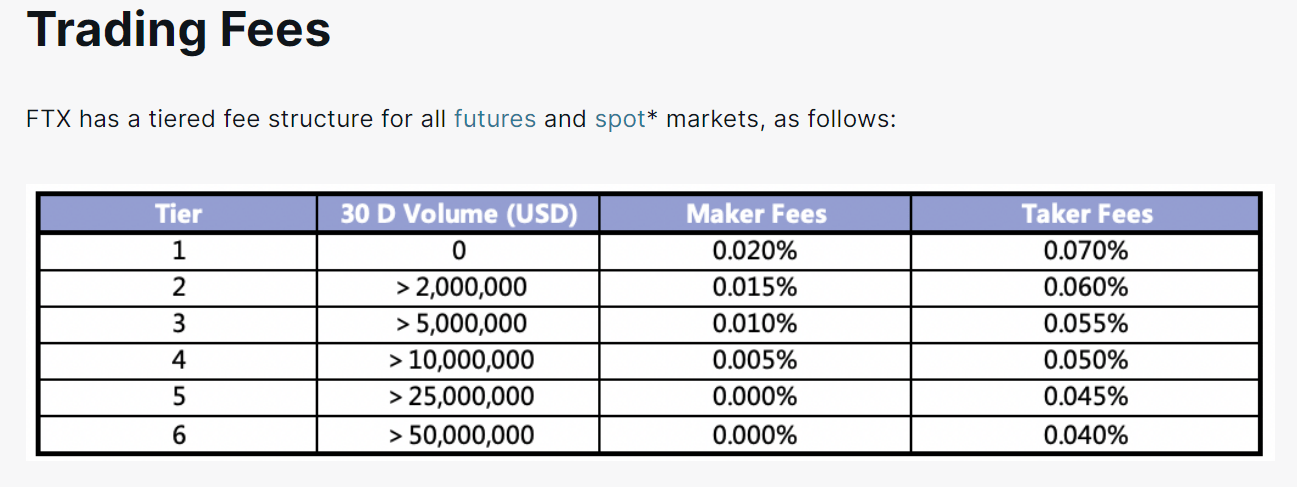Viewport: 1297px width, 487px height.
Task: Click the Tier 6 row number cell
Action: click(179, 435)
